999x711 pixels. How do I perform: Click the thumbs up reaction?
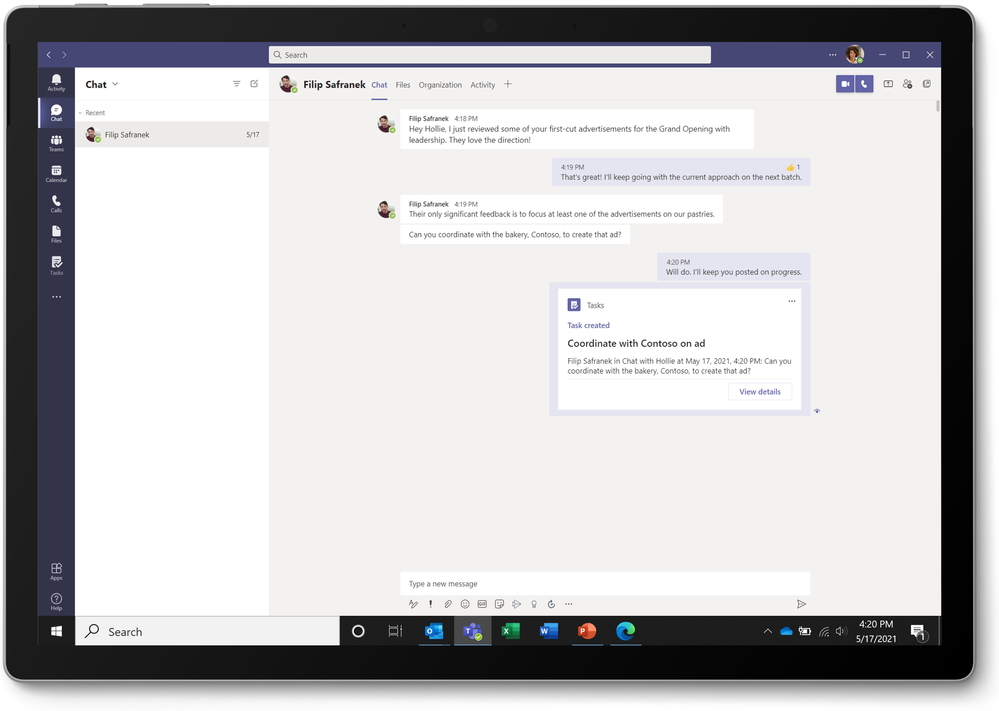click(x=793, y=167)
